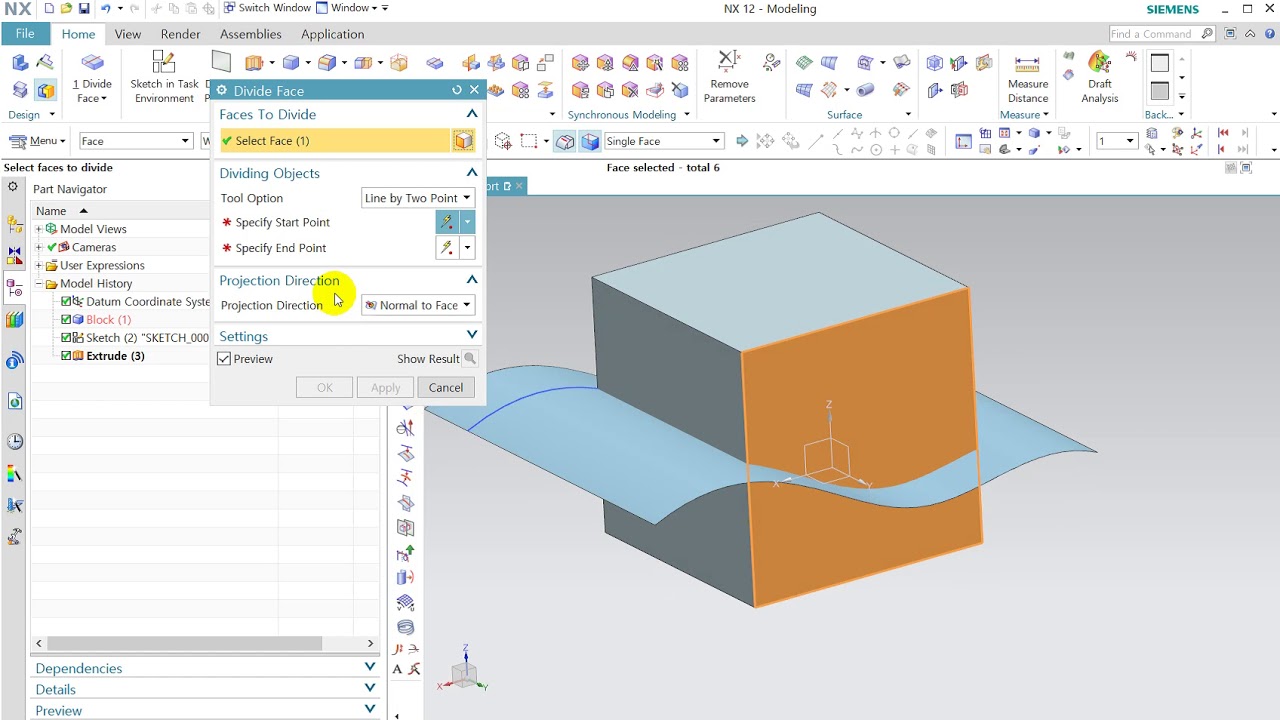1280x720 pixels.
Task: Click the Save icon in title bar
Action: coord(84,9)
